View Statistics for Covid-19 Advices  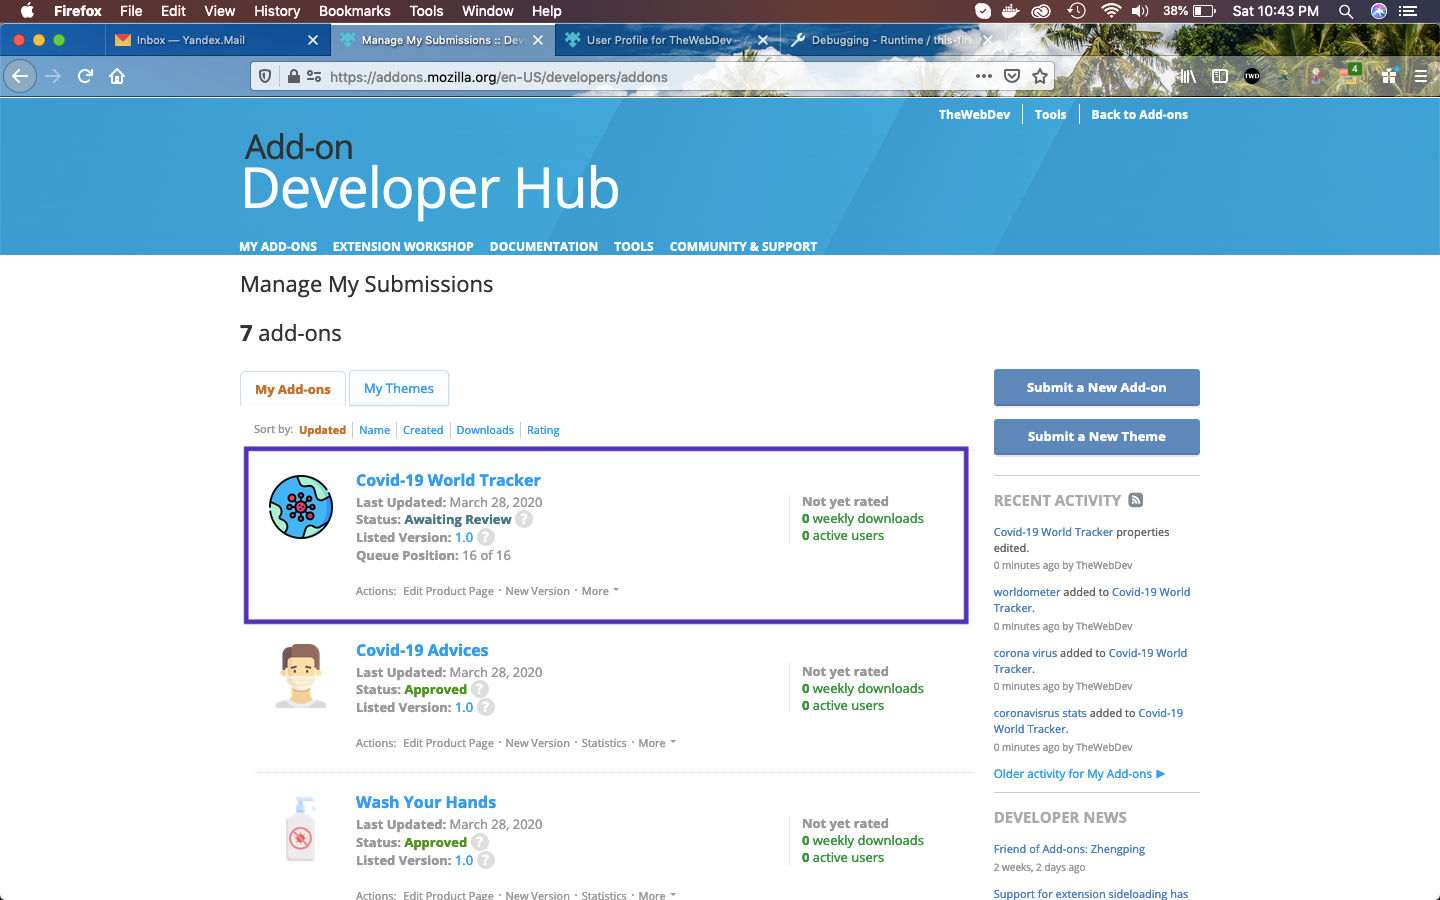pyautogui.click(x=604, y=743)
